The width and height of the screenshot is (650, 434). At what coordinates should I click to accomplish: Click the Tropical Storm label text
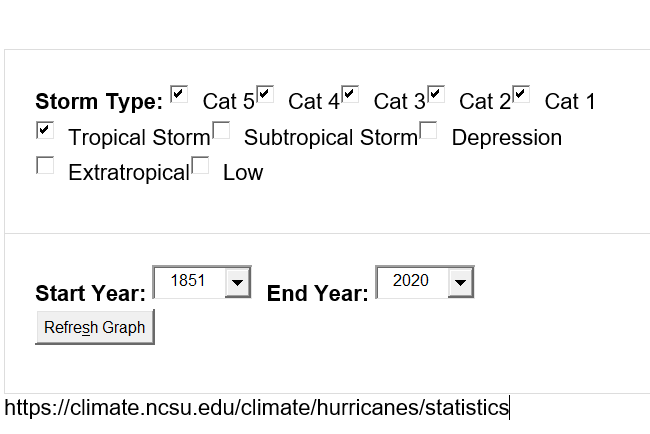coord(139,138)
